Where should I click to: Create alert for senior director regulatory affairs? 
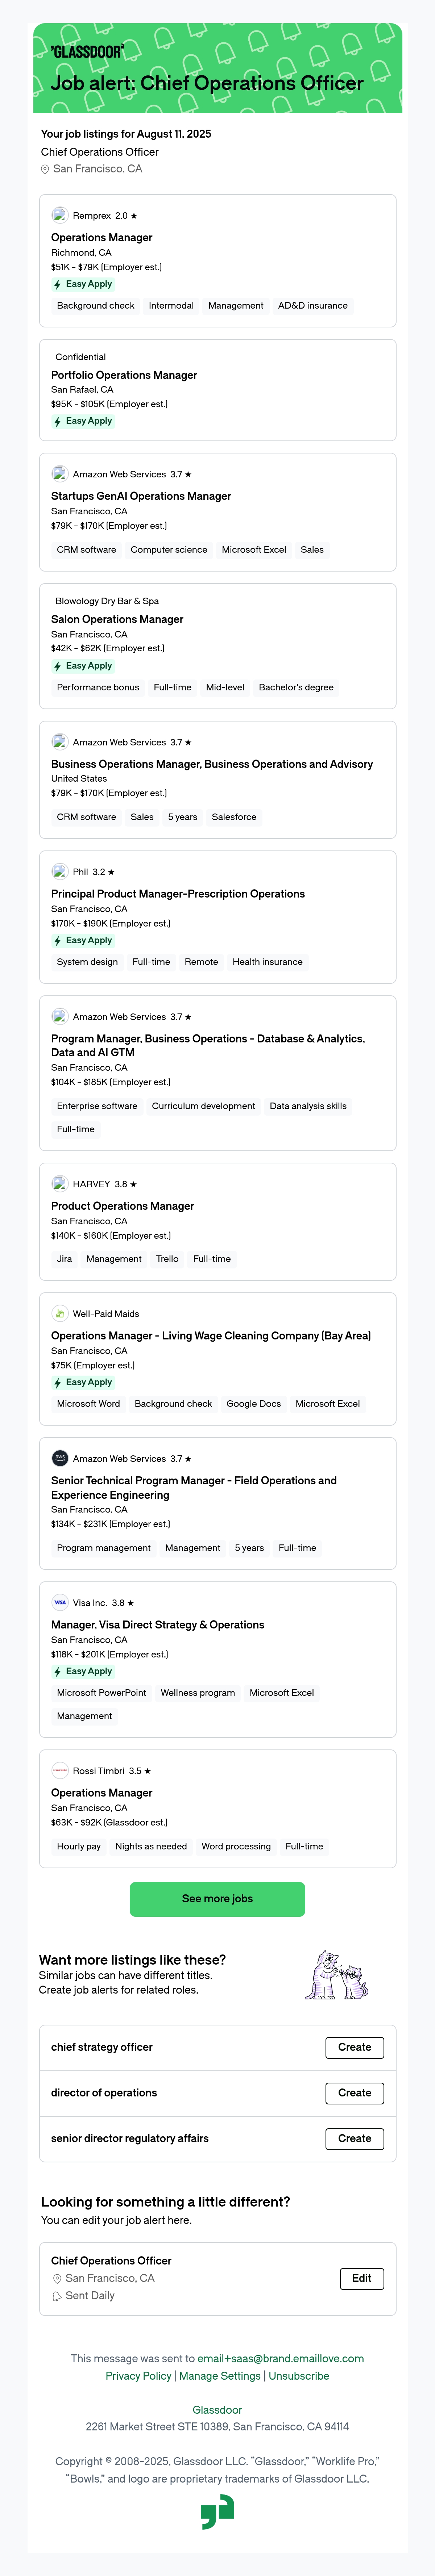coord(354,2138)
